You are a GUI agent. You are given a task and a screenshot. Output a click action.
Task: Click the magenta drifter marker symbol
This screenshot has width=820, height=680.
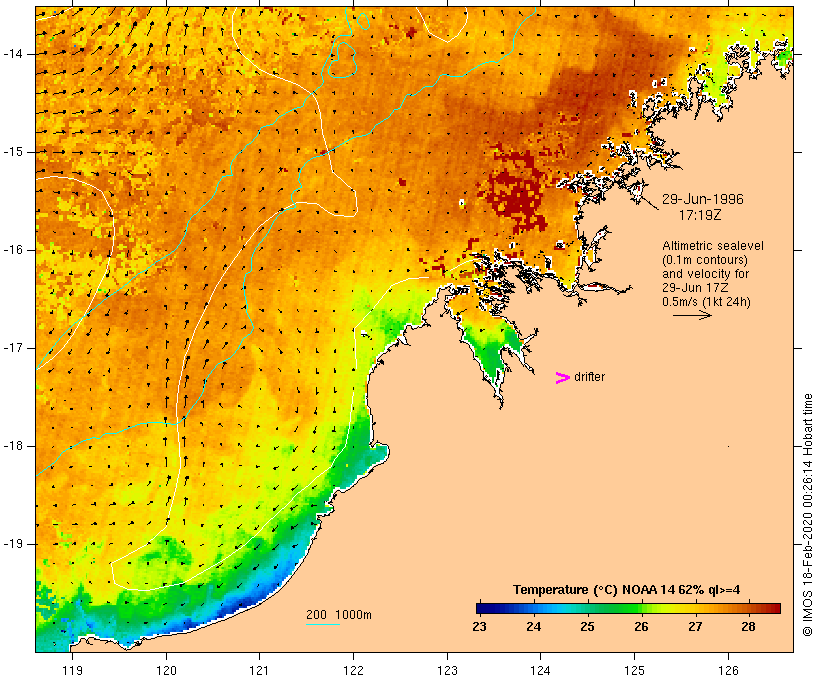coord(562,378)
